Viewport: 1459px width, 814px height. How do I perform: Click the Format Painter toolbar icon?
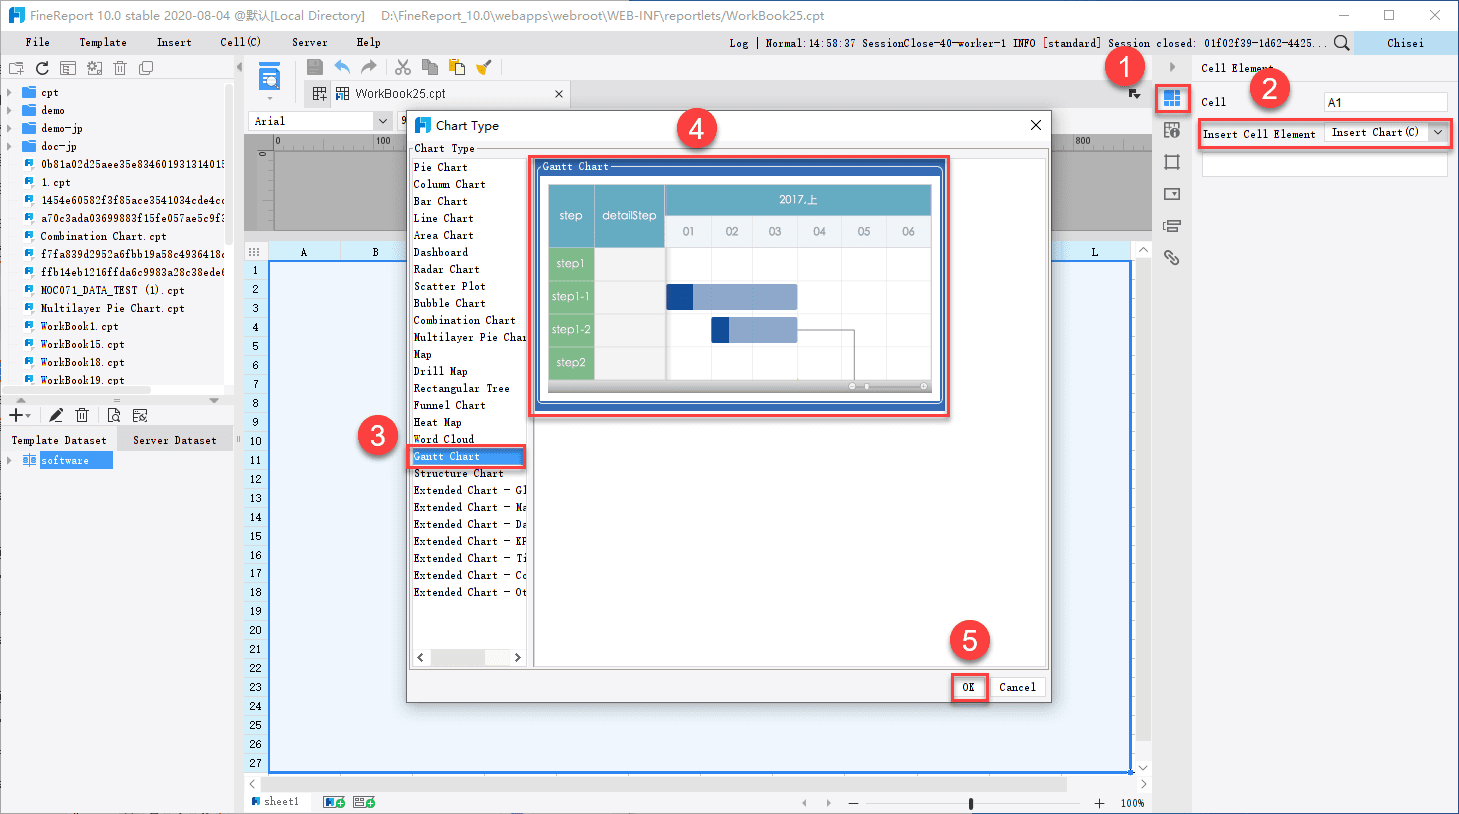[x=484, y=67]
